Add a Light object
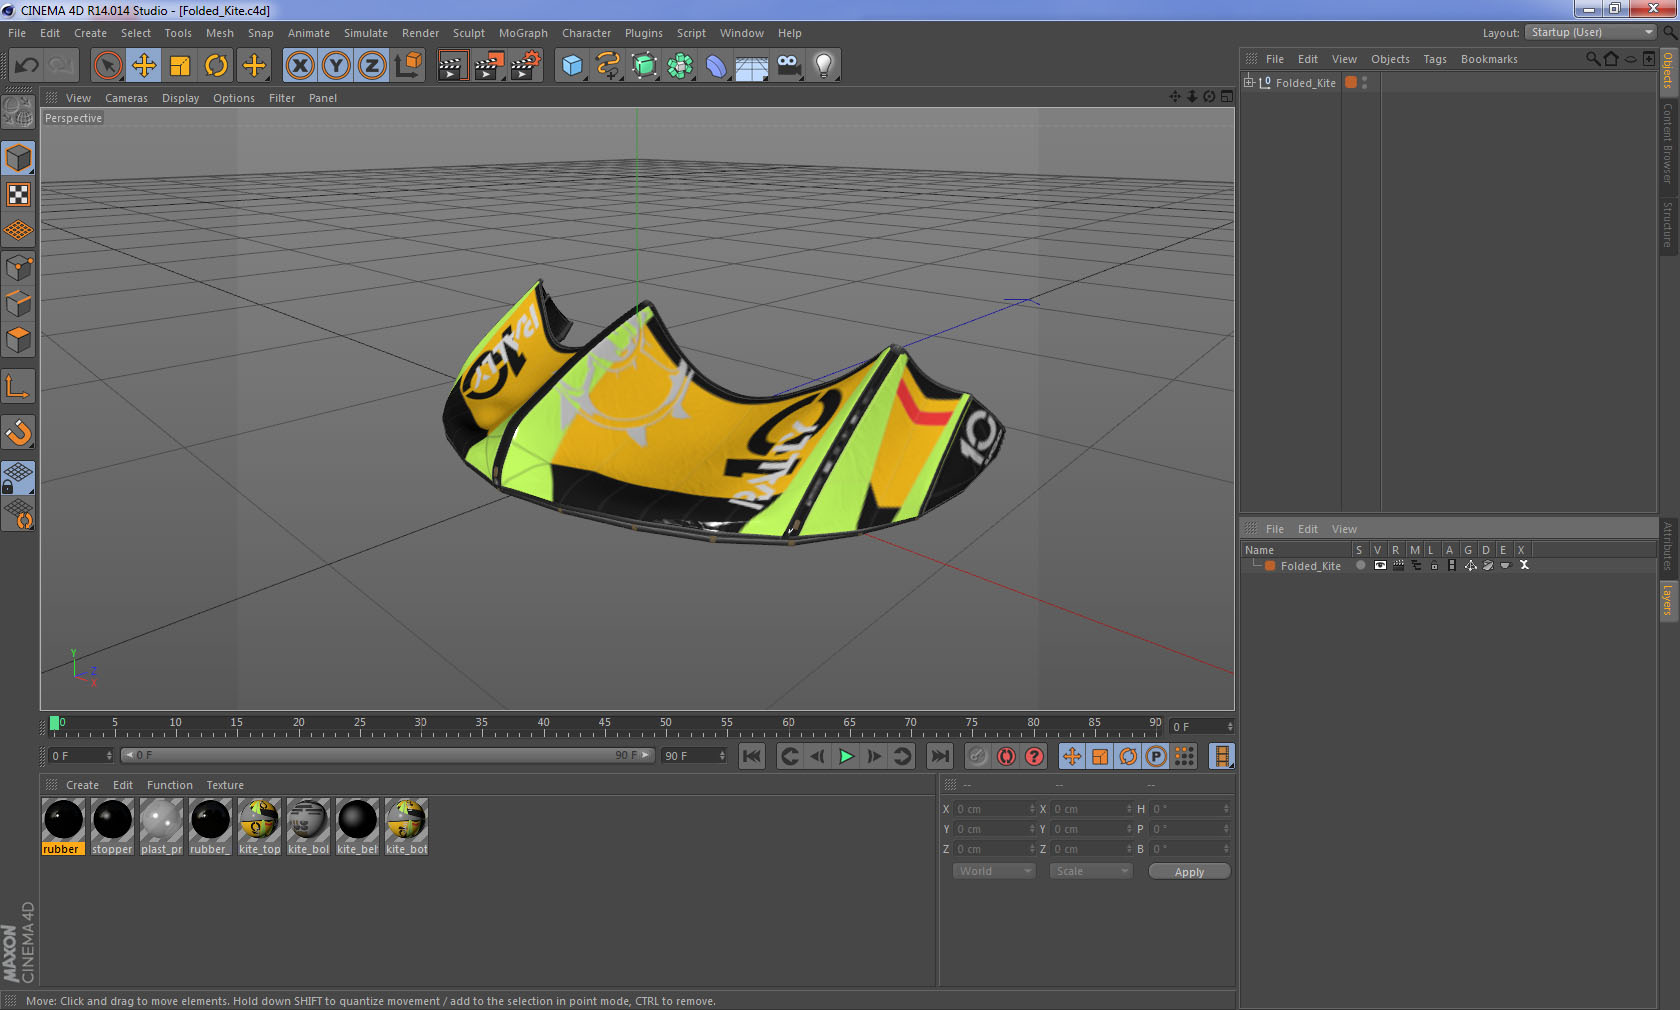 click(824, 66)
